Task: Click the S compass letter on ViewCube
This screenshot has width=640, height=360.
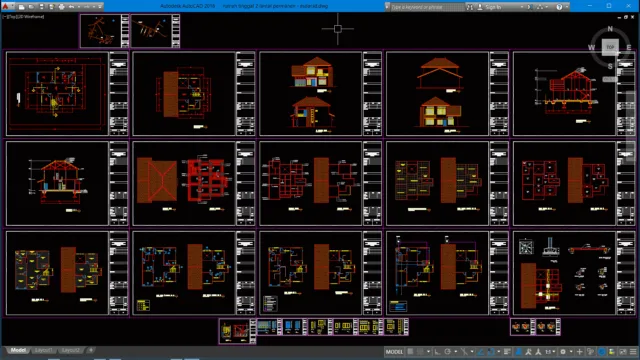Action: click(610, 66)
